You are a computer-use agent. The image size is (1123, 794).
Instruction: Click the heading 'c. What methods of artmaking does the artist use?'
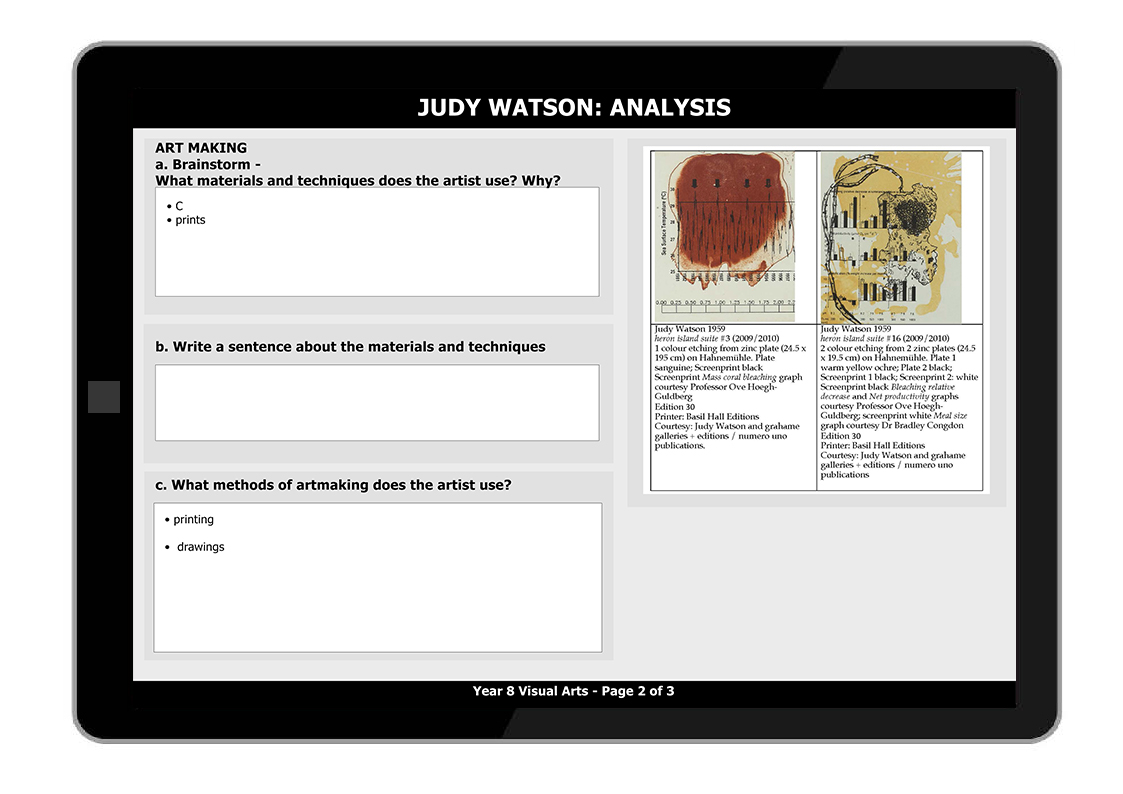point(334,485)
